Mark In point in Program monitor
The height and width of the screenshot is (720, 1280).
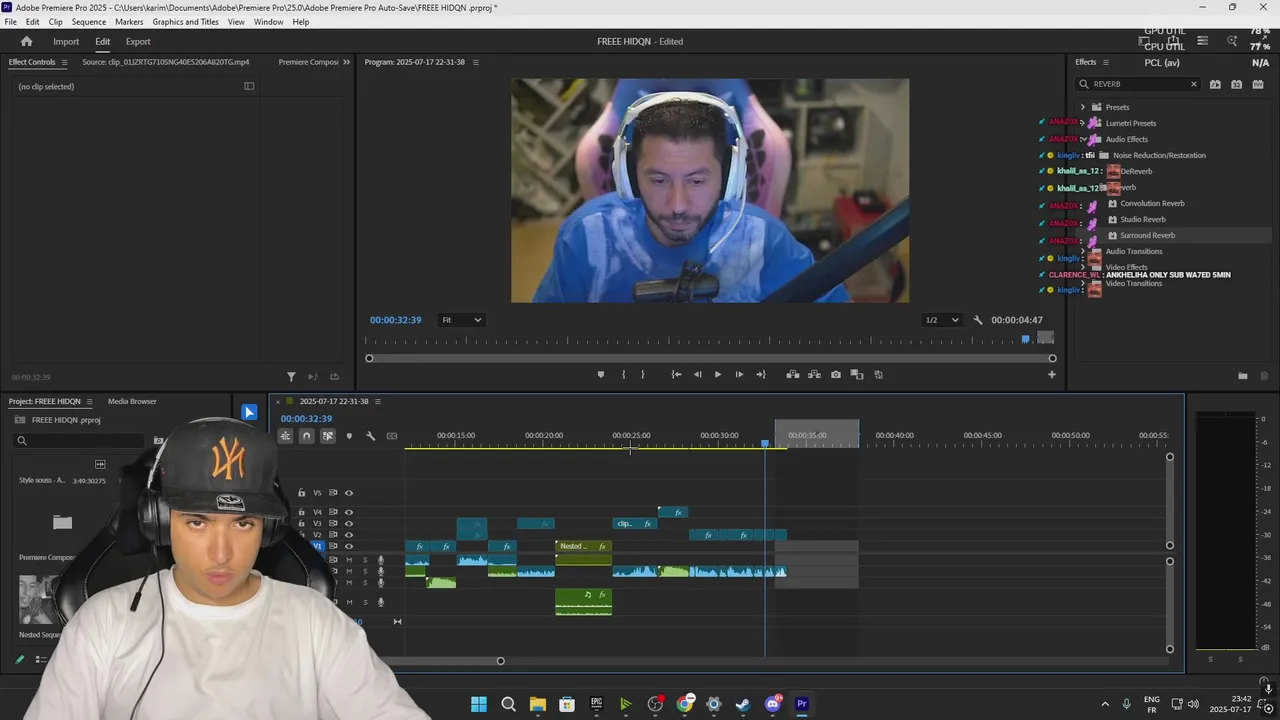(623, 374)
